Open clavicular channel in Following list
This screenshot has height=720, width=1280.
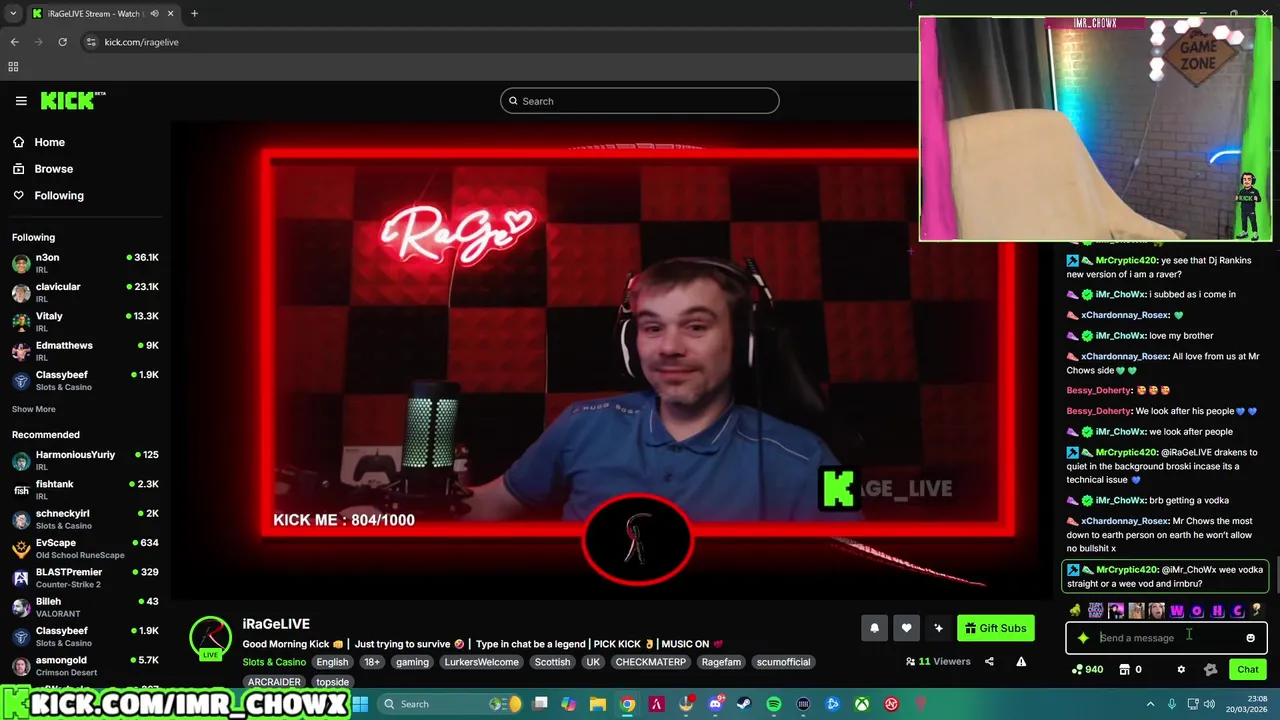[x=85, y=293]
